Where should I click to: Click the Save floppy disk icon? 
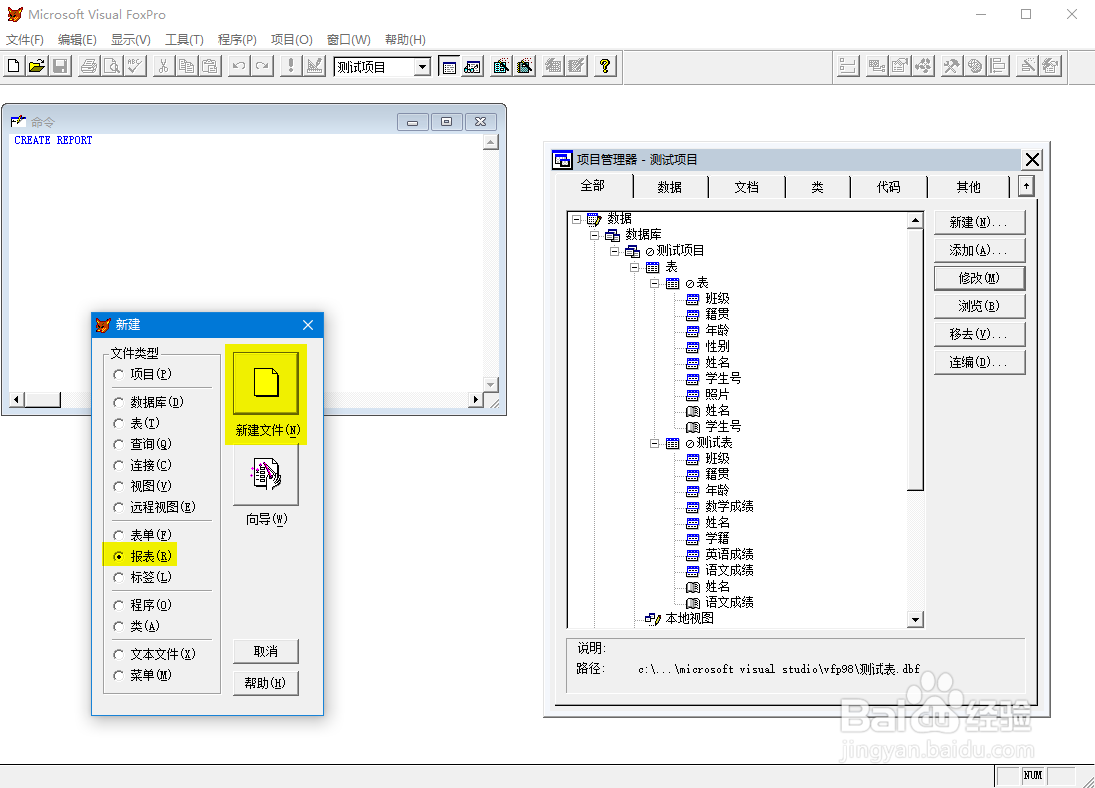click(60, 66)
